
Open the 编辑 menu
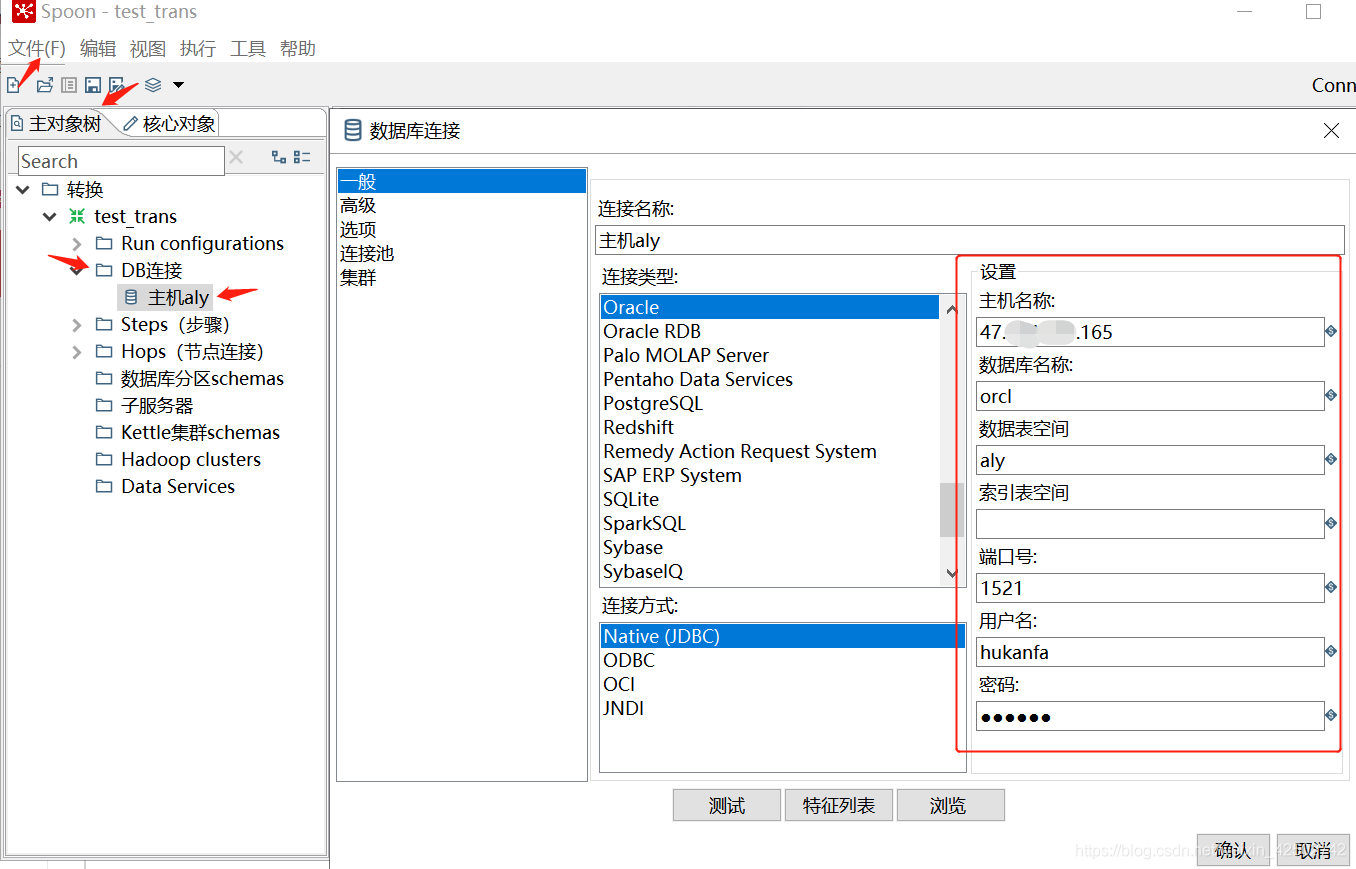(x=98, y=48)
